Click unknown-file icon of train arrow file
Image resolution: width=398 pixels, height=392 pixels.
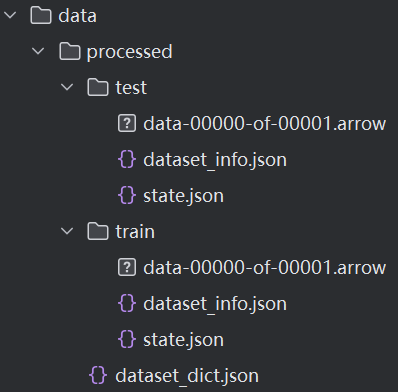pos(127,267)
